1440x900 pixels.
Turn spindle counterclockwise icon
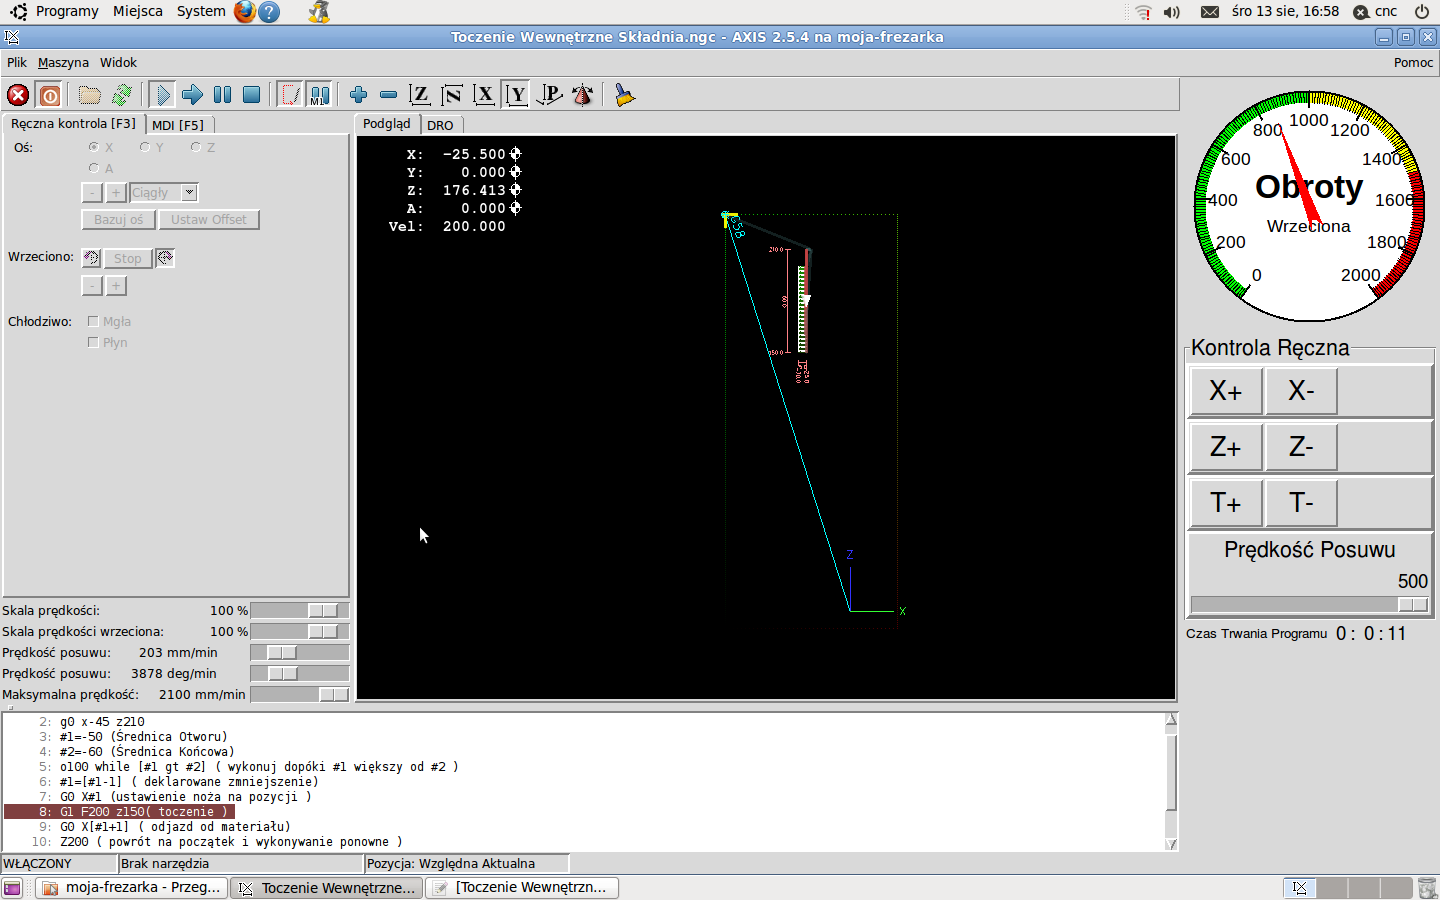click(x=91, y=258)
